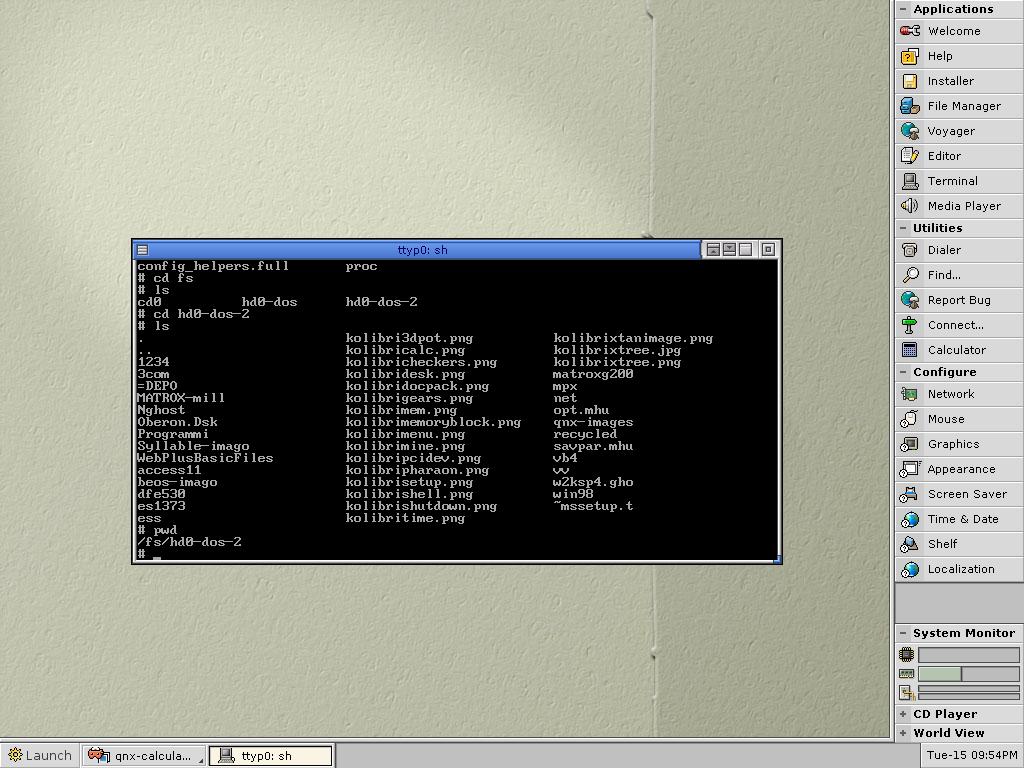
Task: Expand the CD Player section
Action: [x=903, y=714]
